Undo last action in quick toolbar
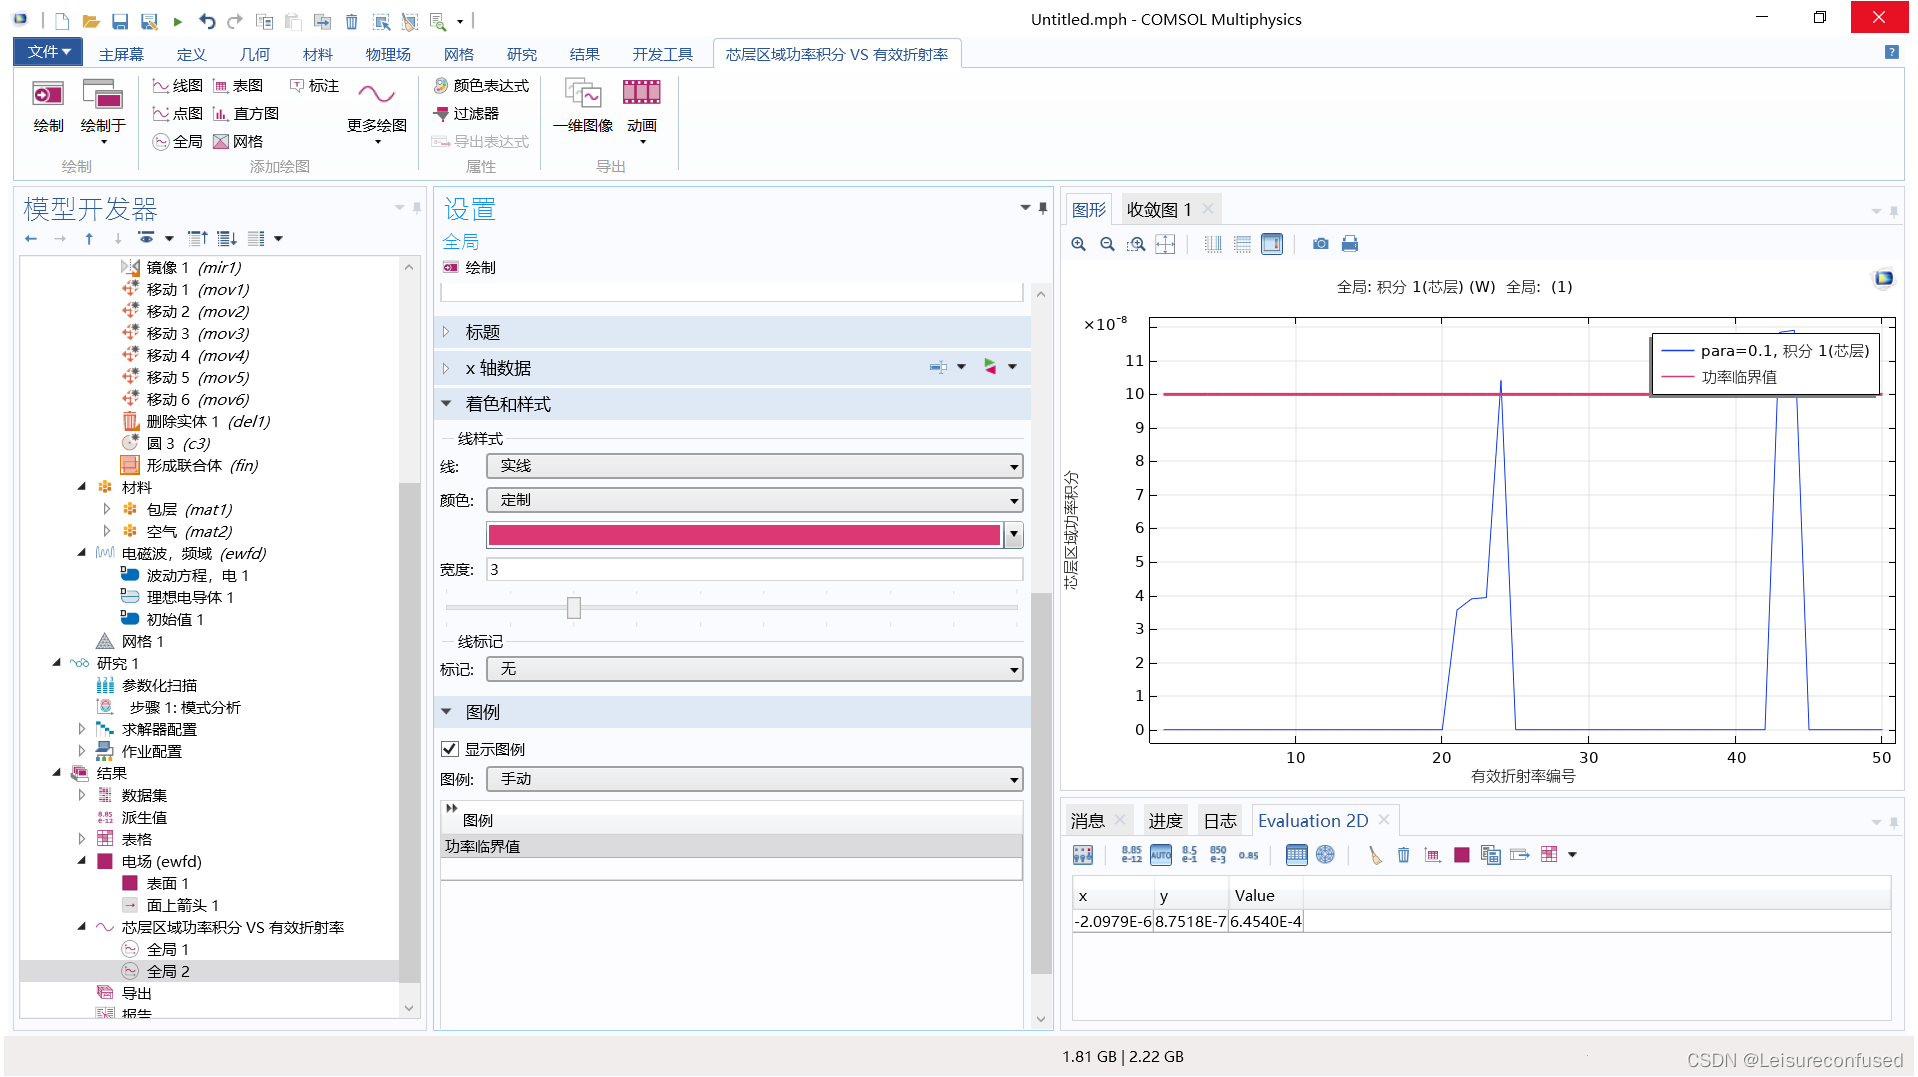 pos(206,20)
